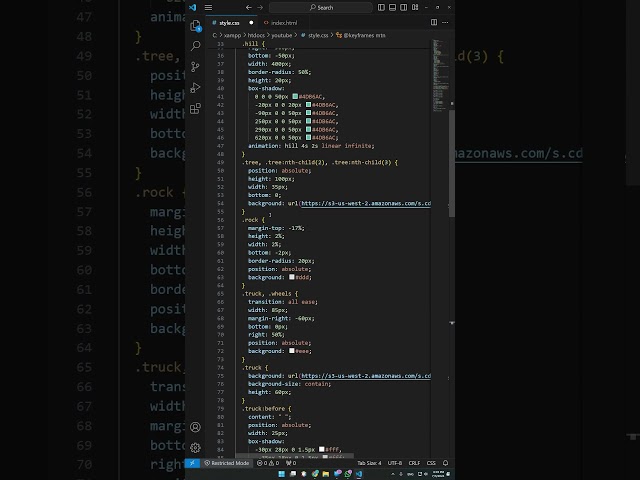
Task: Select the youtube breadcrumb
Action: (x=282, y=36)
